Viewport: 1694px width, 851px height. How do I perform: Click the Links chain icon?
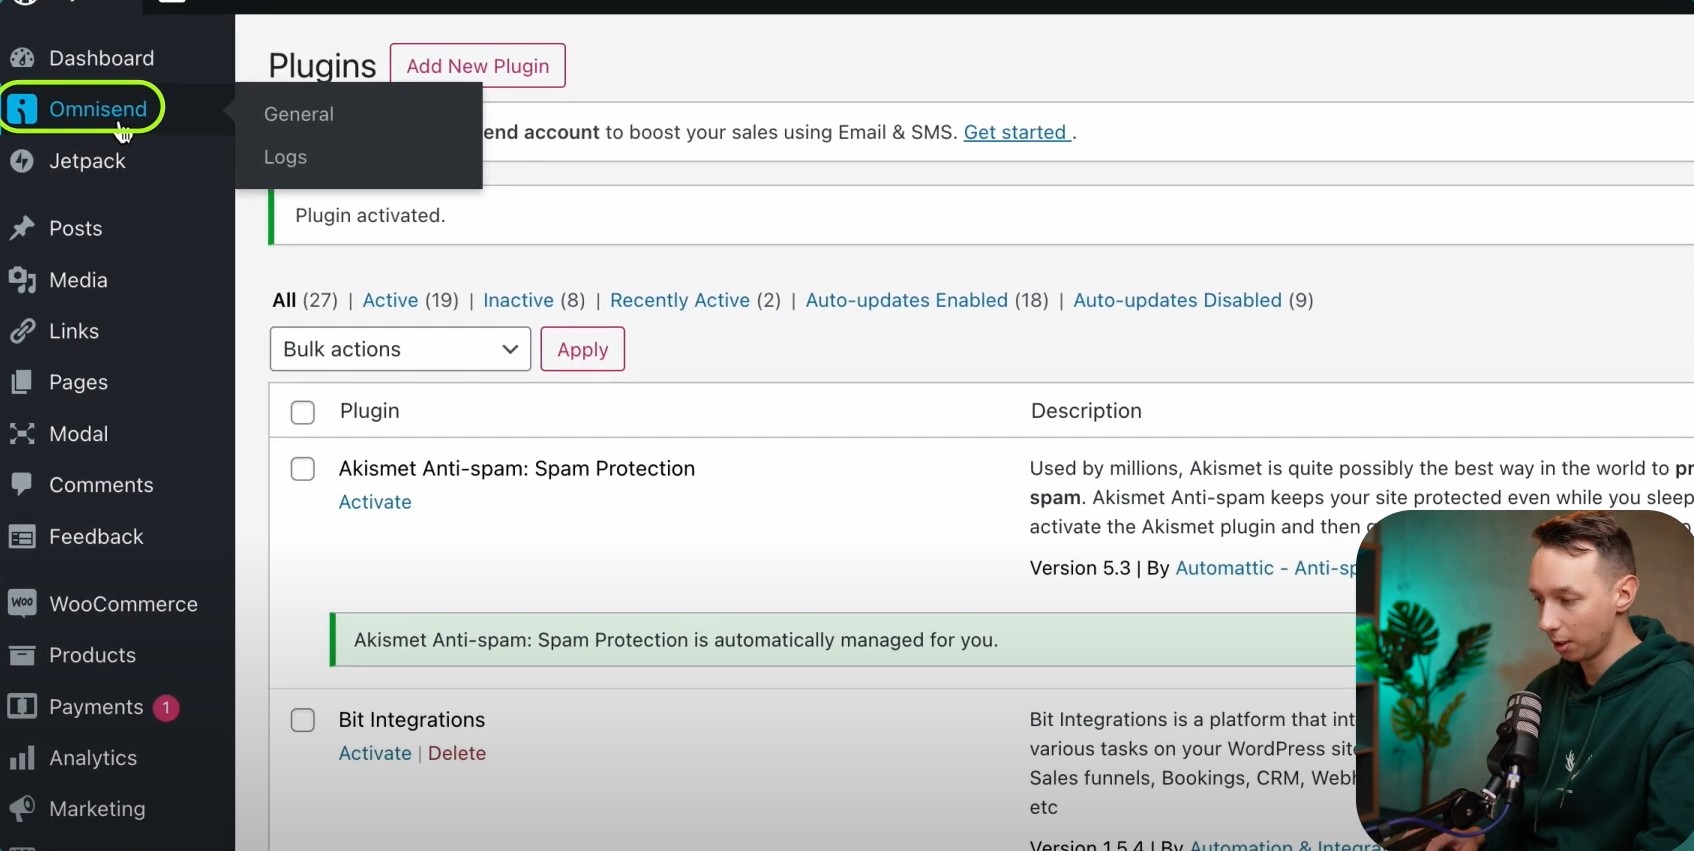click(x=22, y=331)
